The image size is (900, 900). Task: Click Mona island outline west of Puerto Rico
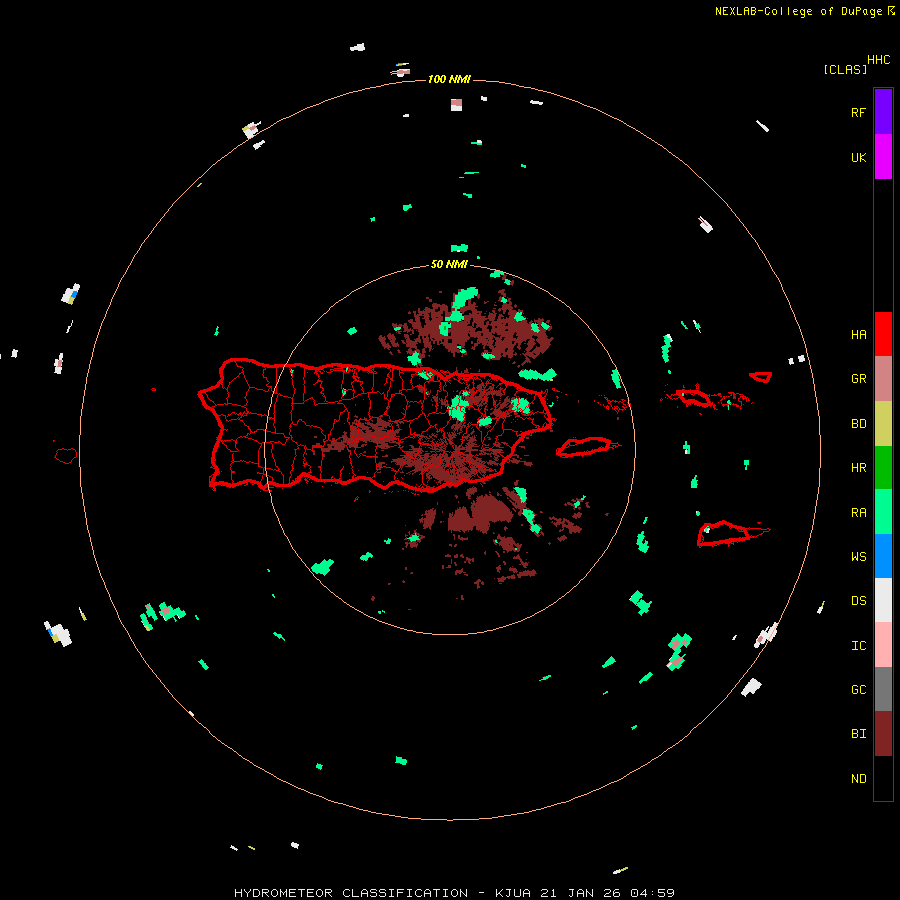tap(65, 455)
